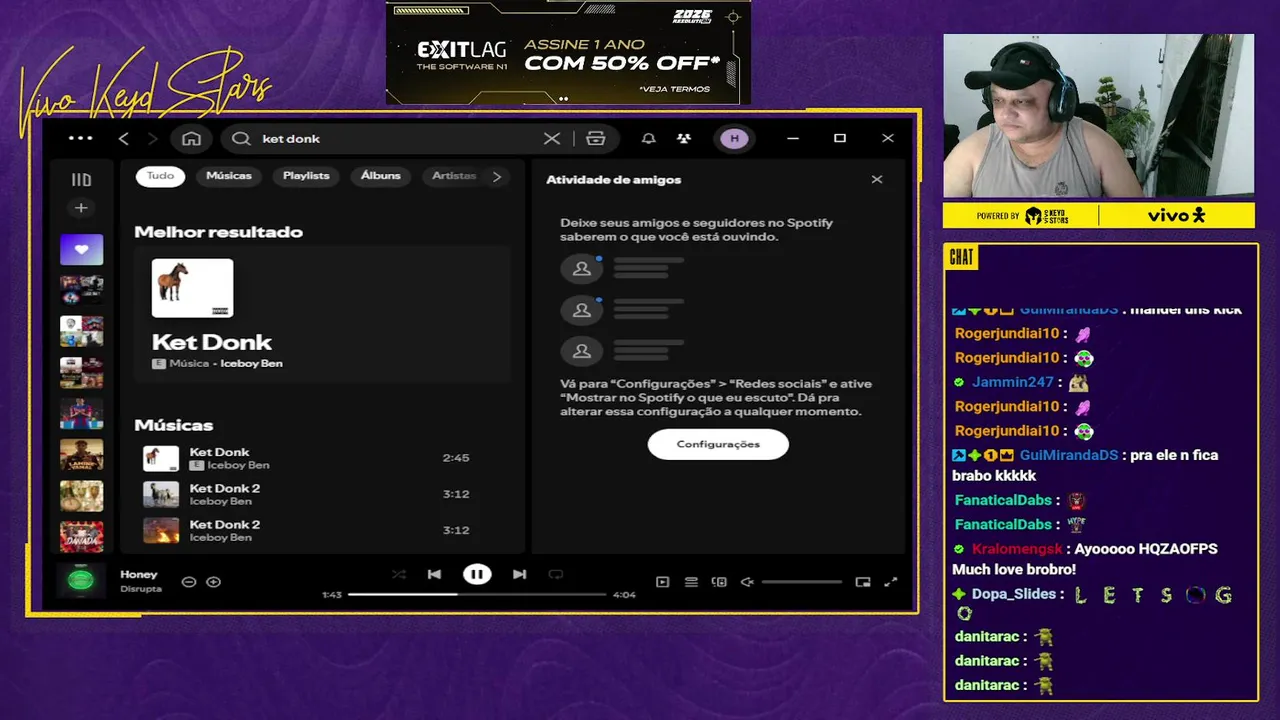Seek on the song progress bar
Viewport: 1280px width, 720px height.
(477, 594)
